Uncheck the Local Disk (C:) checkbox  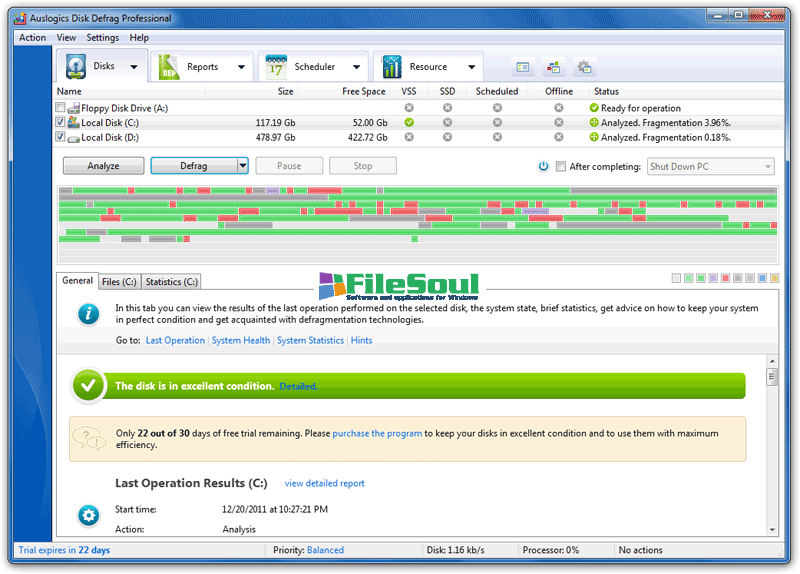coord(61,122)
